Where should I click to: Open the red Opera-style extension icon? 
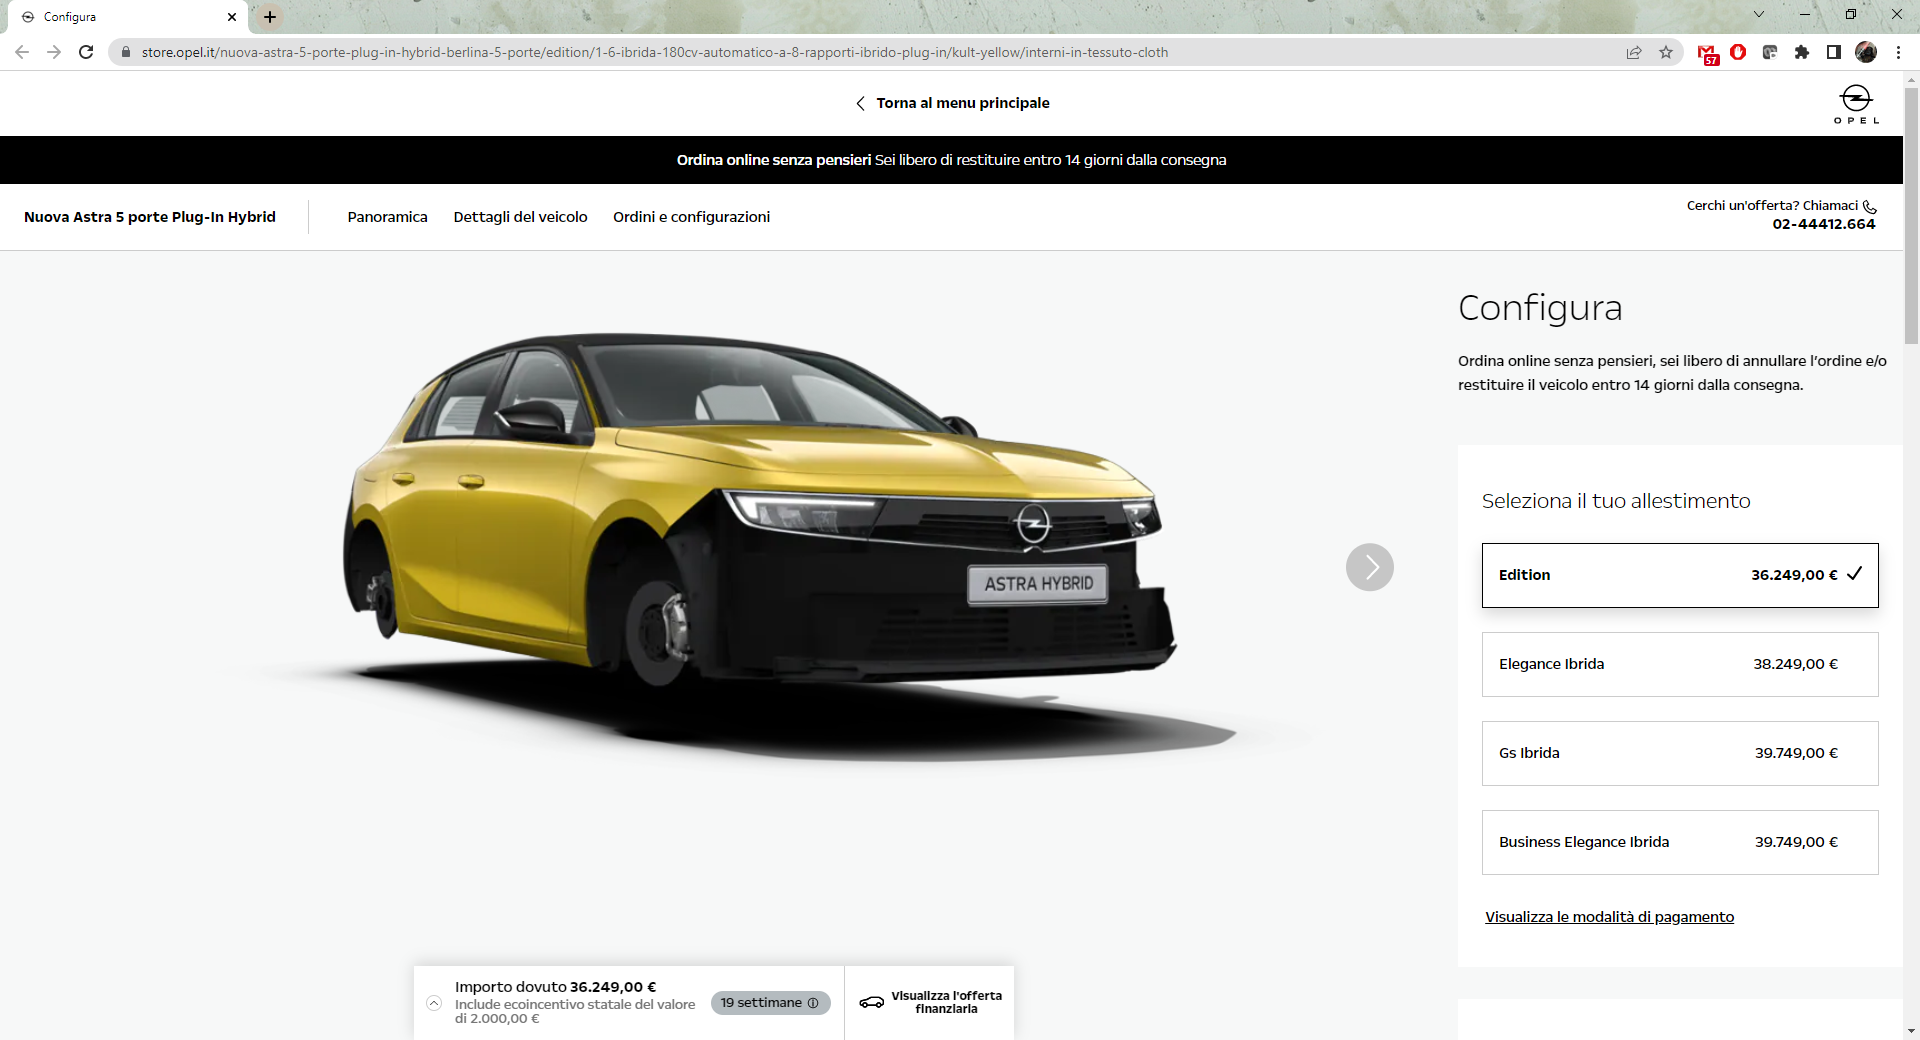[x=1738, y=52]
